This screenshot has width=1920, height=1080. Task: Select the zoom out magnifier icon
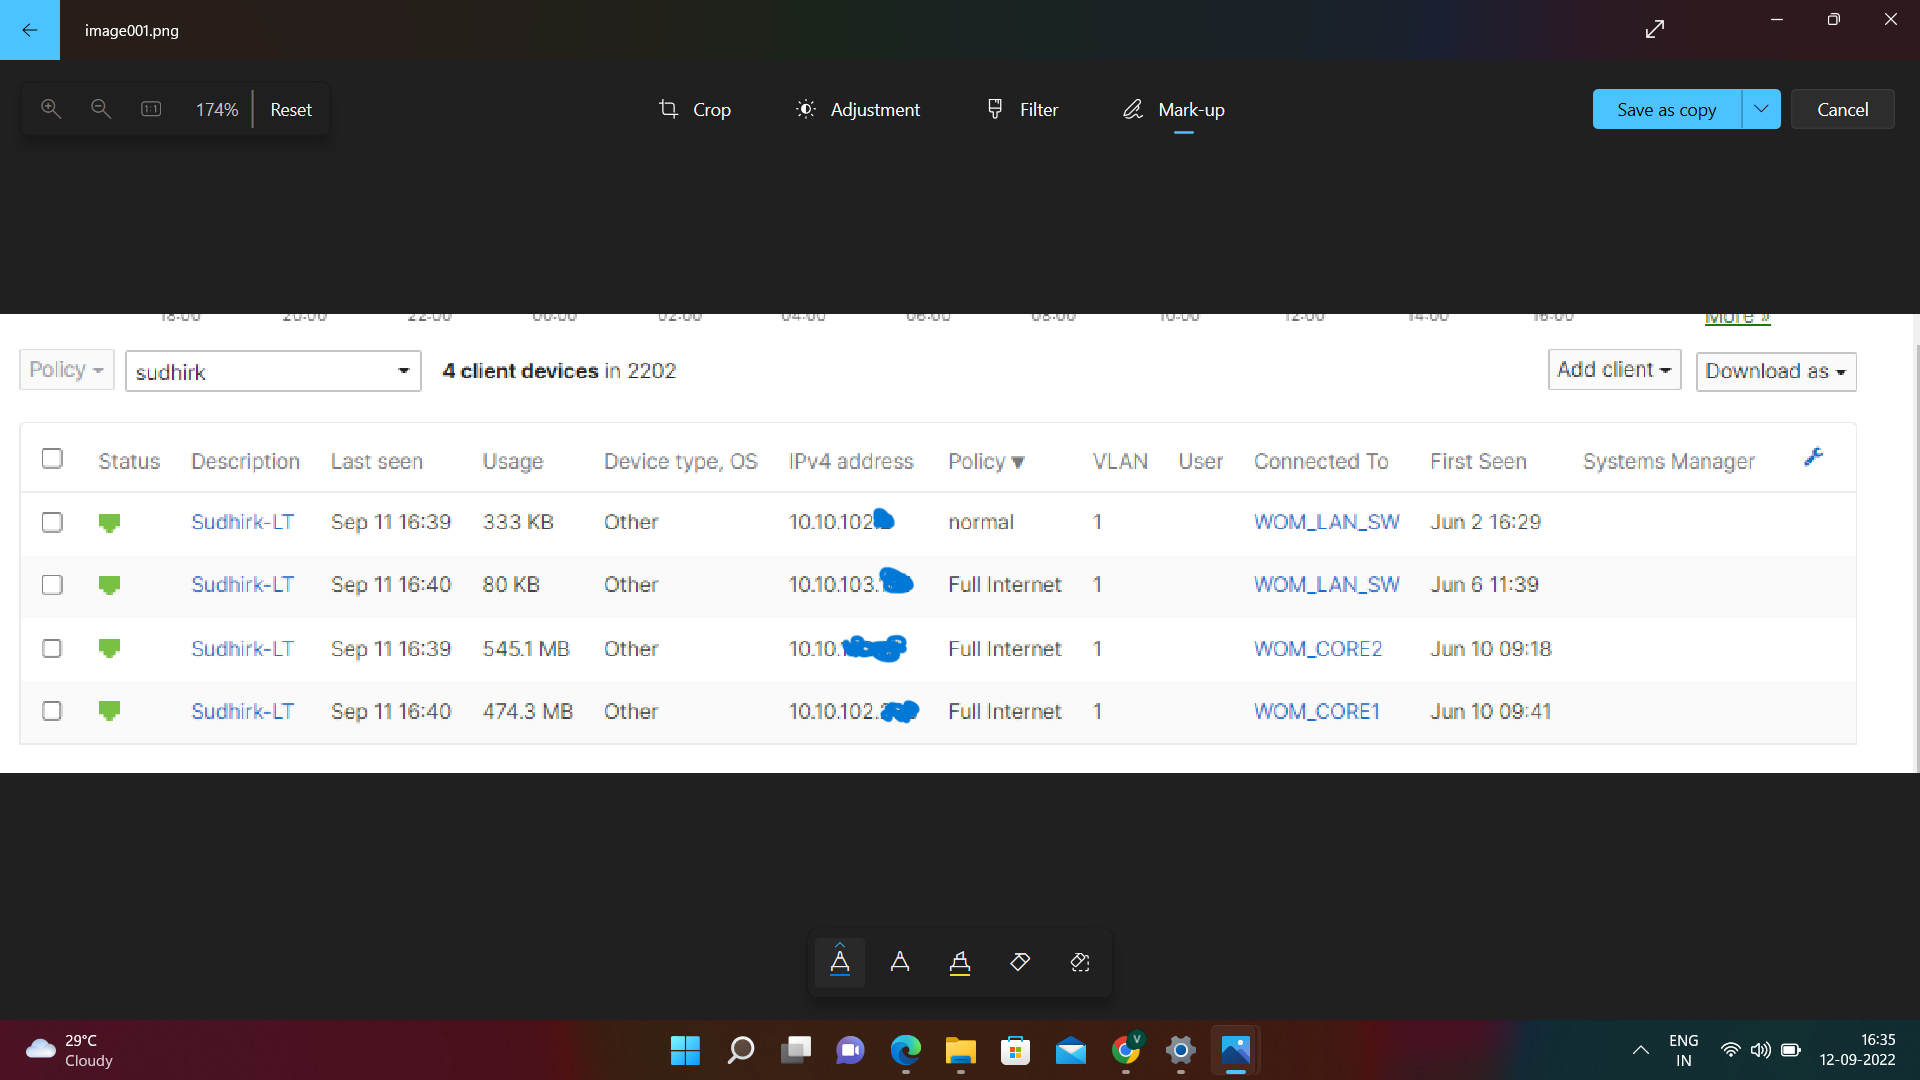tap(100, 109)
